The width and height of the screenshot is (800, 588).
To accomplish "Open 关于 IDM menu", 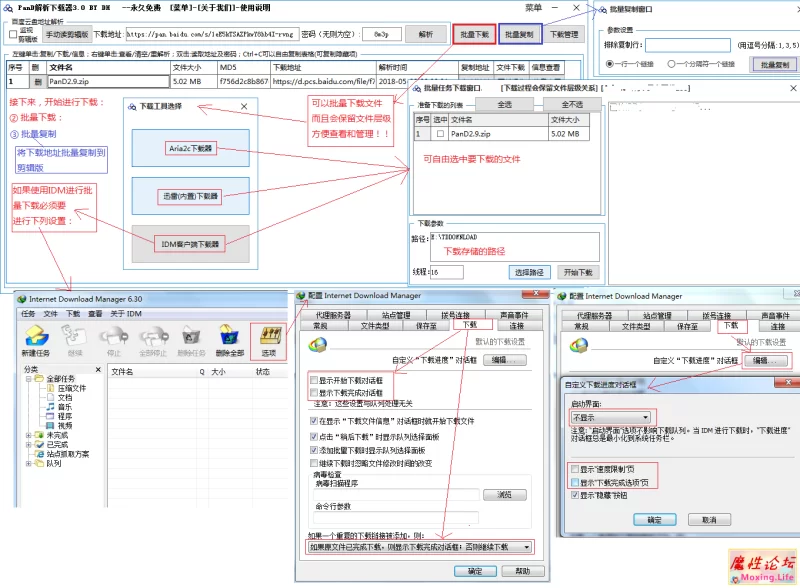I will 126,313.
